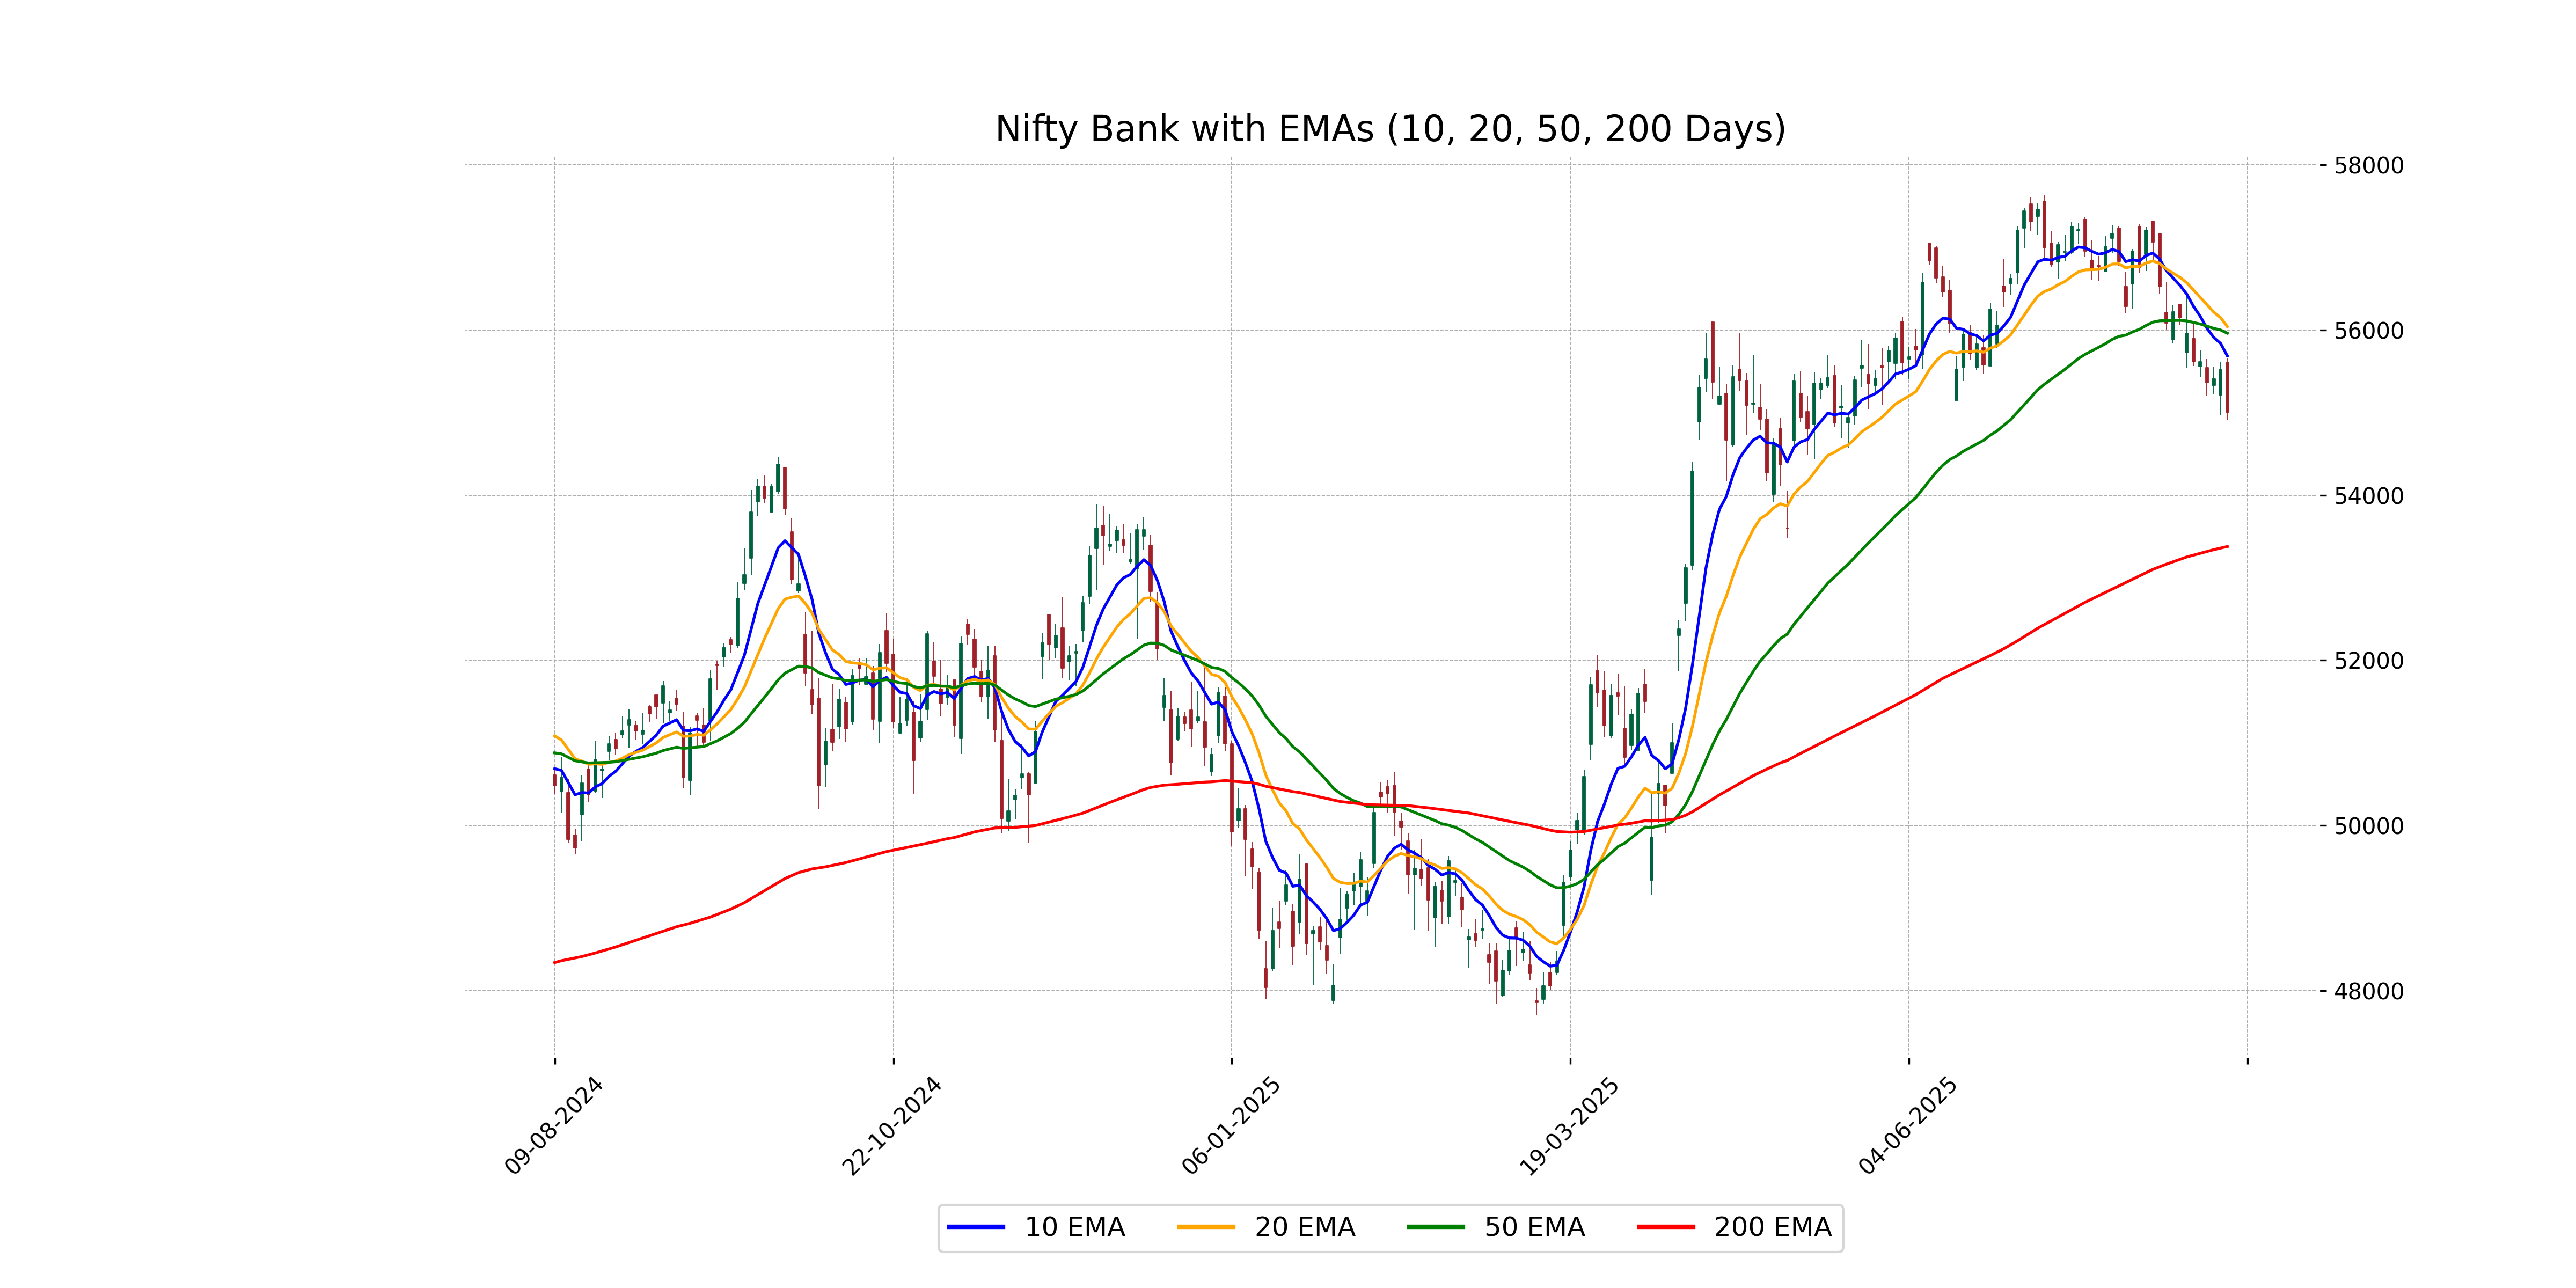Click the blue 10 EMA legend swatch
This screenshot has height=1288, width=2576.
(x=976, y=1227)
